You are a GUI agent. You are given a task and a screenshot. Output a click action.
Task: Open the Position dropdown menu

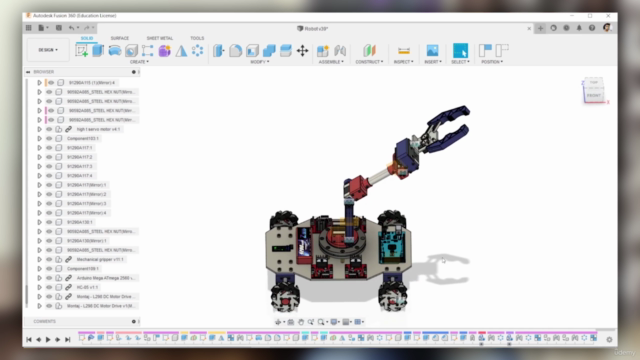coord(492,62)
